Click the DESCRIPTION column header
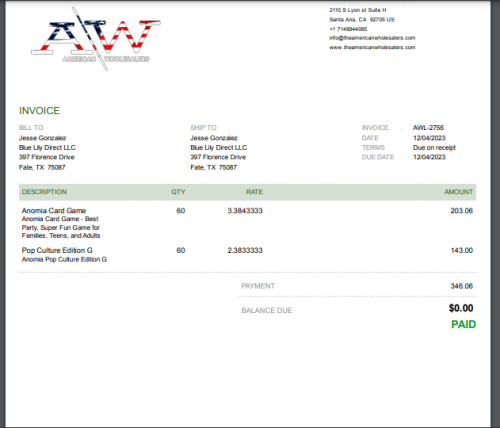 pyautogui.click(x=44, y=192)
